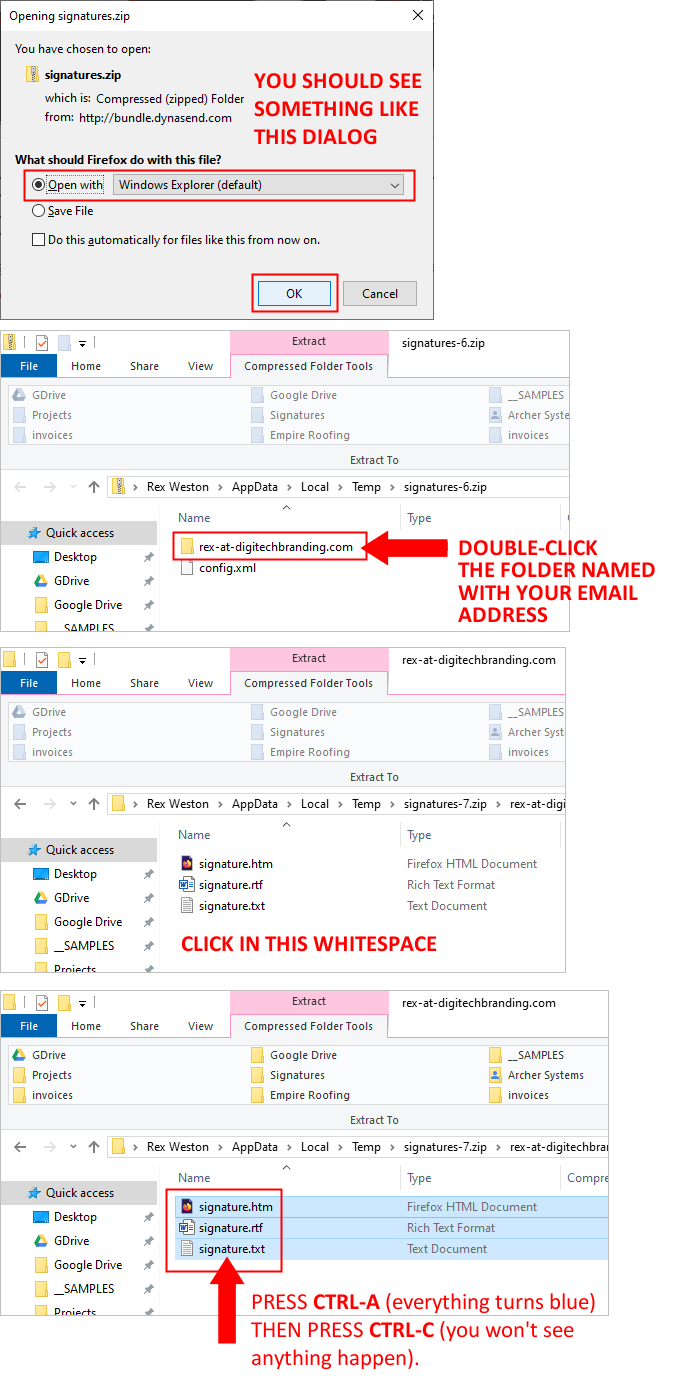676x1388 pixels.
Task: Click the Back arrow in the signatures-6.zip window
Action: point(21,487)
